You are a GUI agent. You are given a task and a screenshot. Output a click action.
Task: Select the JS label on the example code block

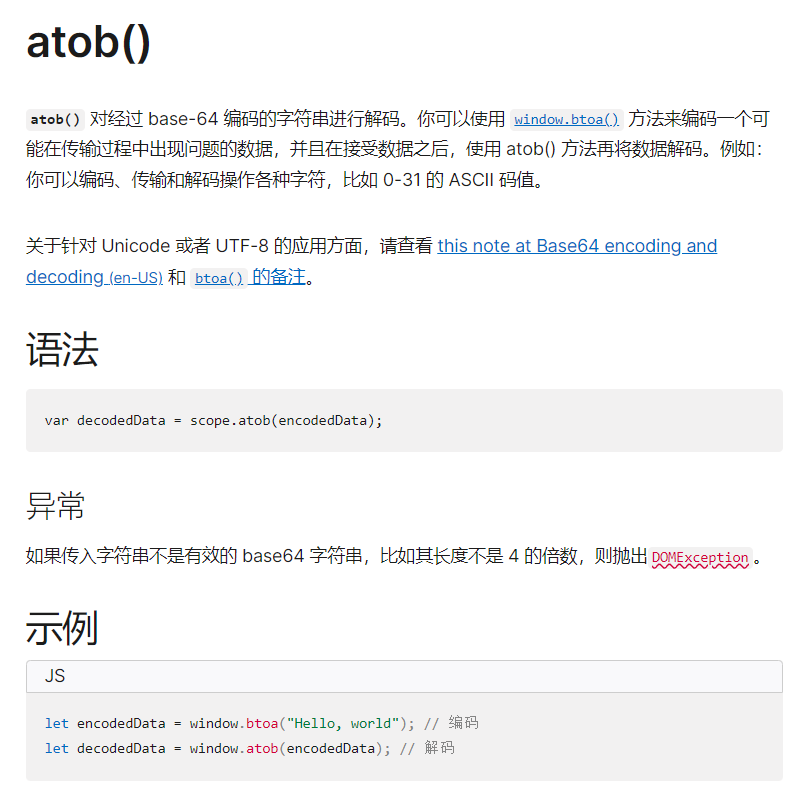(55, 676)
